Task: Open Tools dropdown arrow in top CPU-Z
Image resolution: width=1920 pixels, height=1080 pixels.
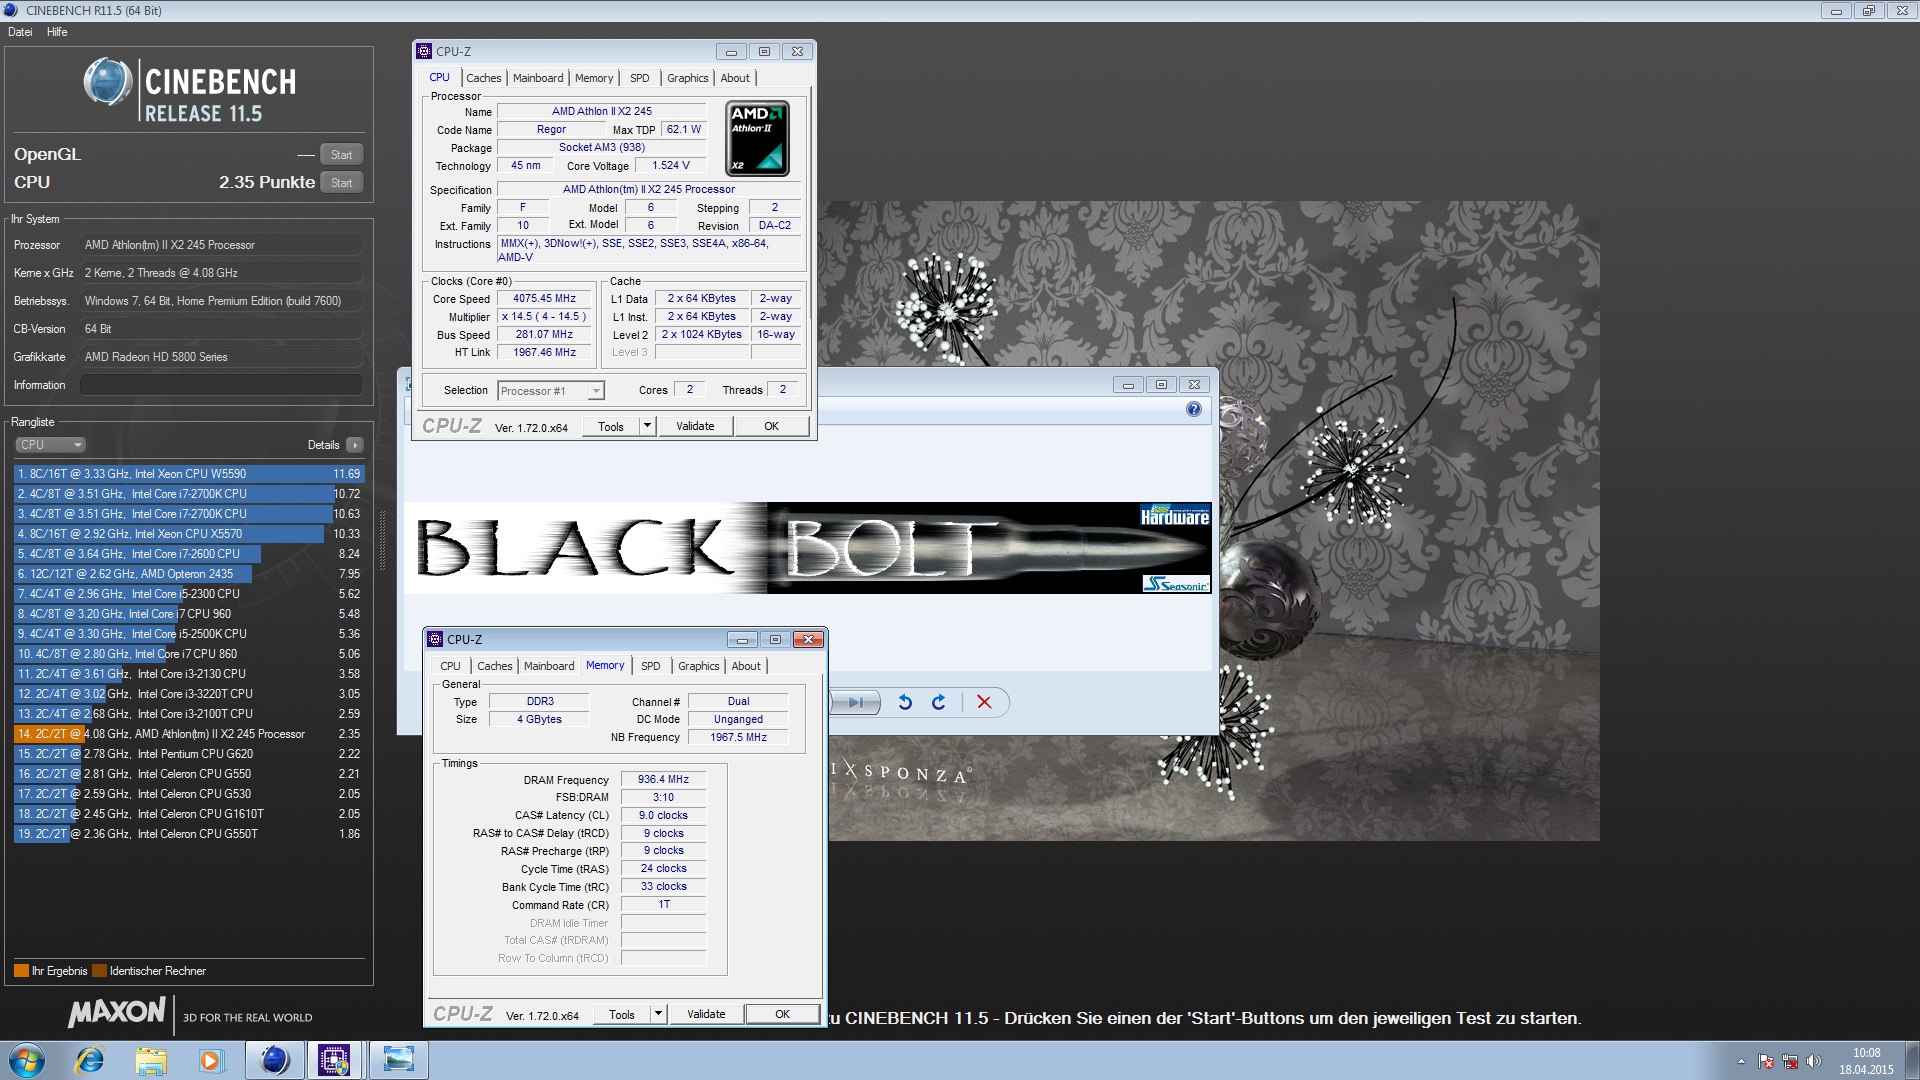Action: (x=647, y=426)
